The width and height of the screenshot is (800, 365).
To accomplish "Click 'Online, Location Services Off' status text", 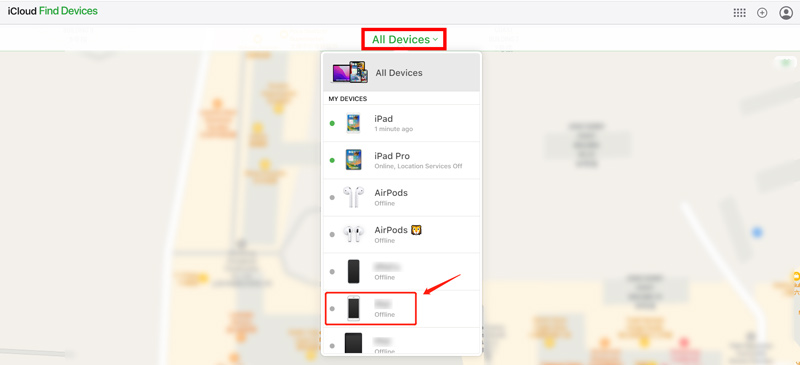I will coord(418,166).
